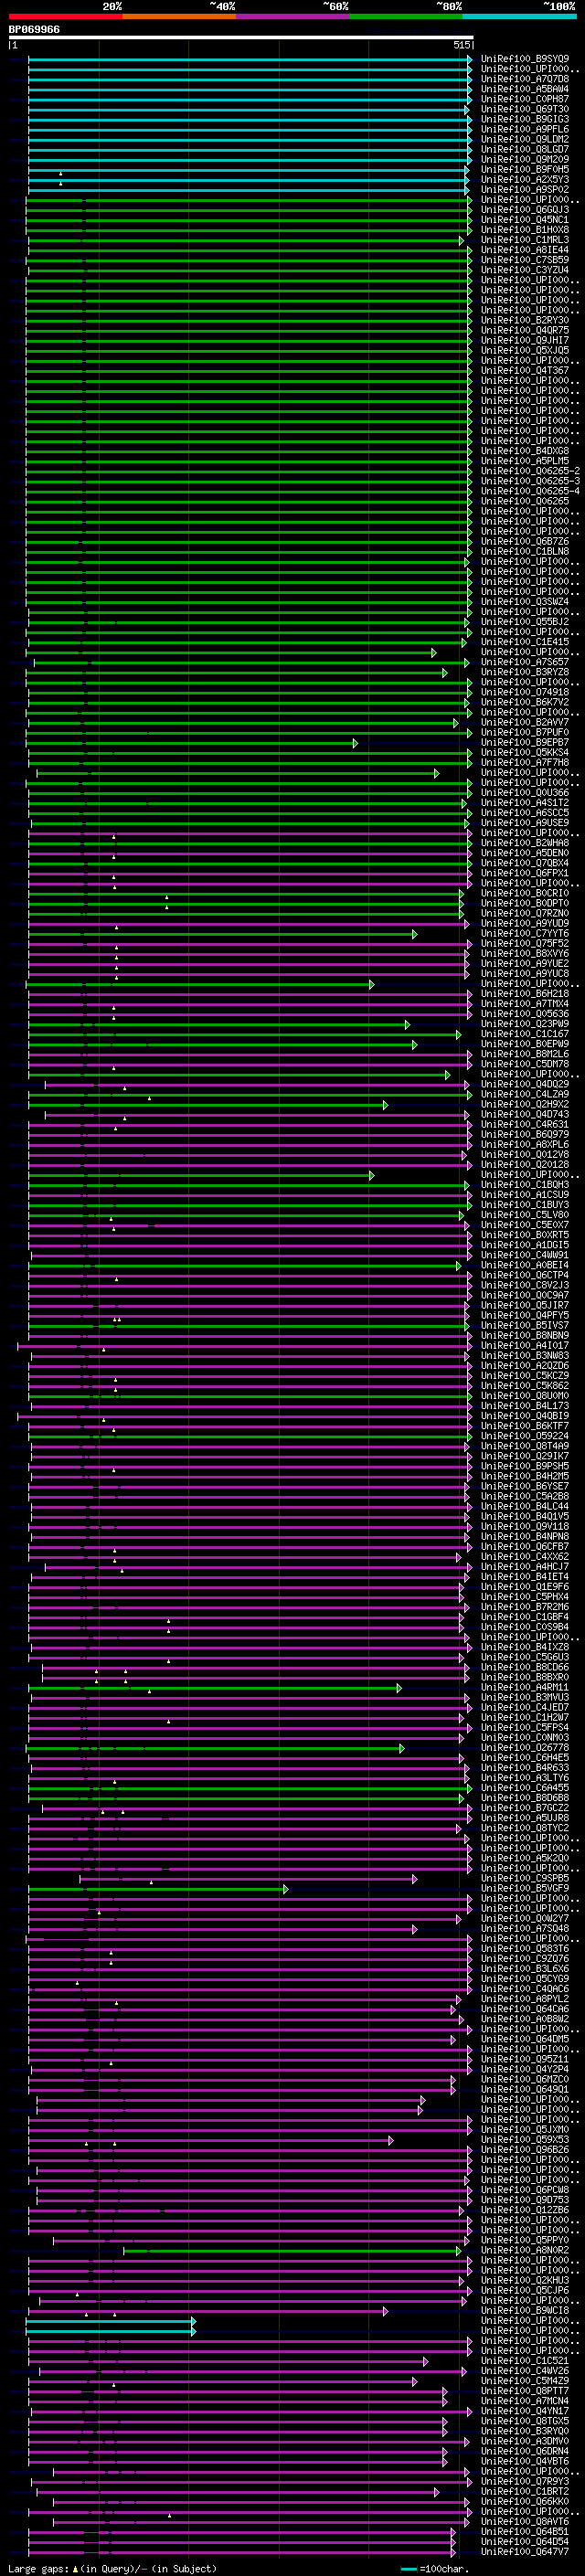
Task: Select the UniRef100_A9SP02 label
Action: click(525, 190)
